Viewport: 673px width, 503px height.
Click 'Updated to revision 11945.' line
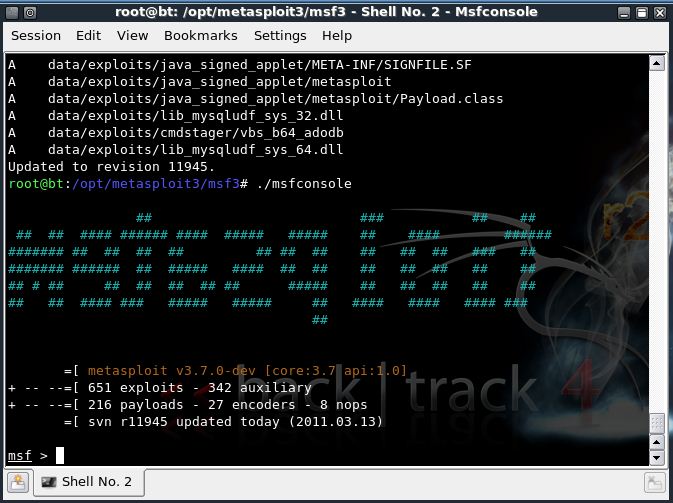[x=111, y=167]
